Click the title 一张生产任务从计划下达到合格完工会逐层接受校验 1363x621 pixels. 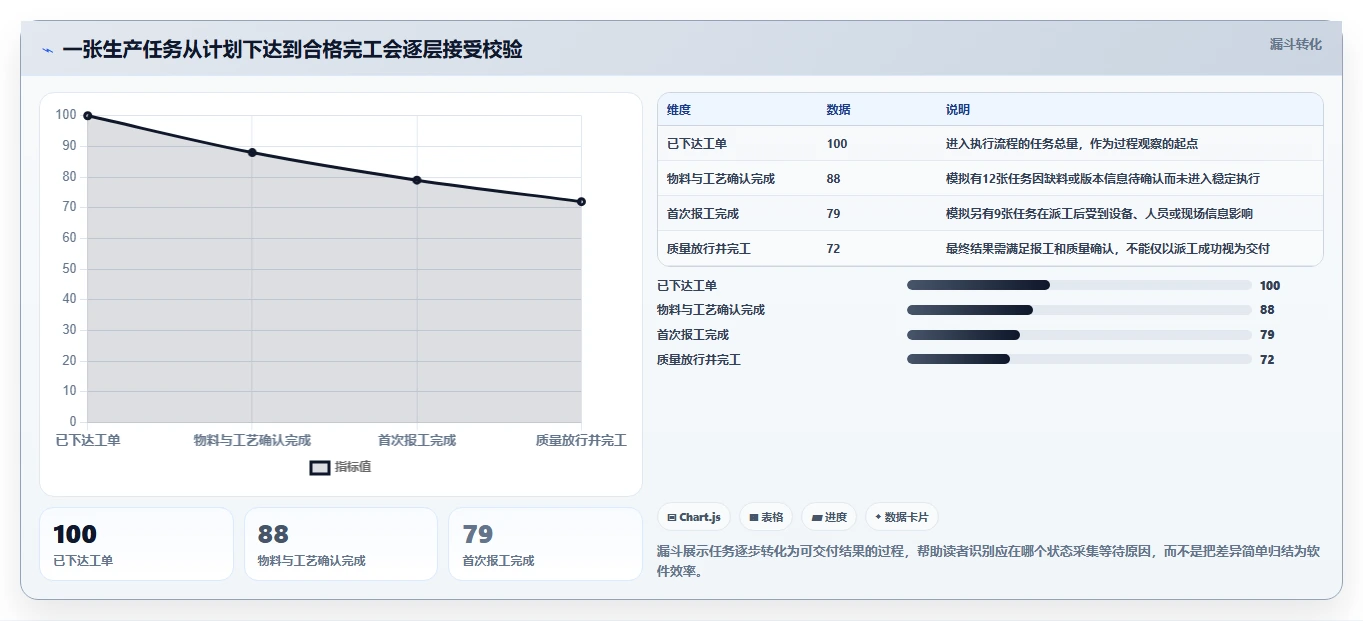click(x=292, y=50)
